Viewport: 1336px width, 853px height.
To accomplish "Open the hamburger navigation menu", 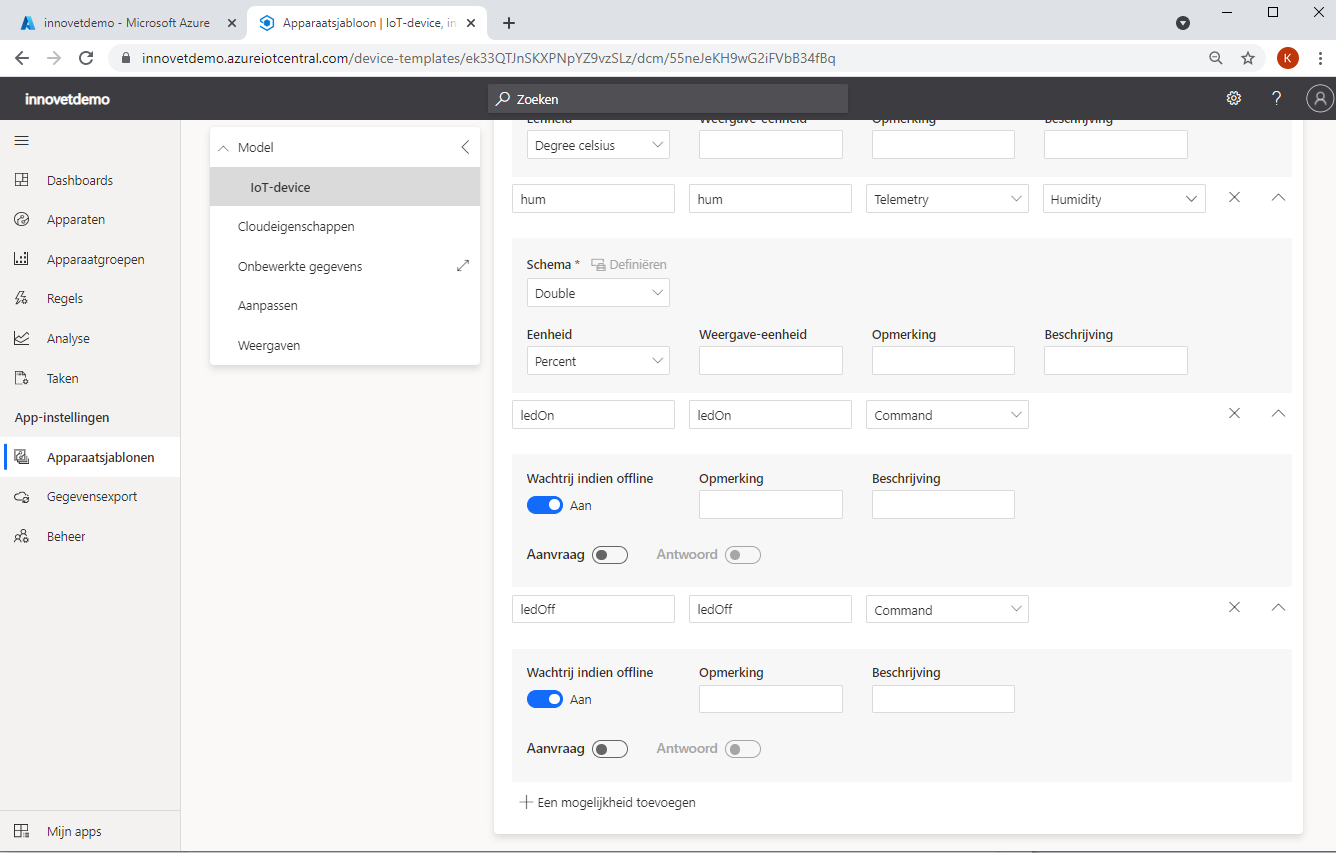I will click(x=22, y=141).
